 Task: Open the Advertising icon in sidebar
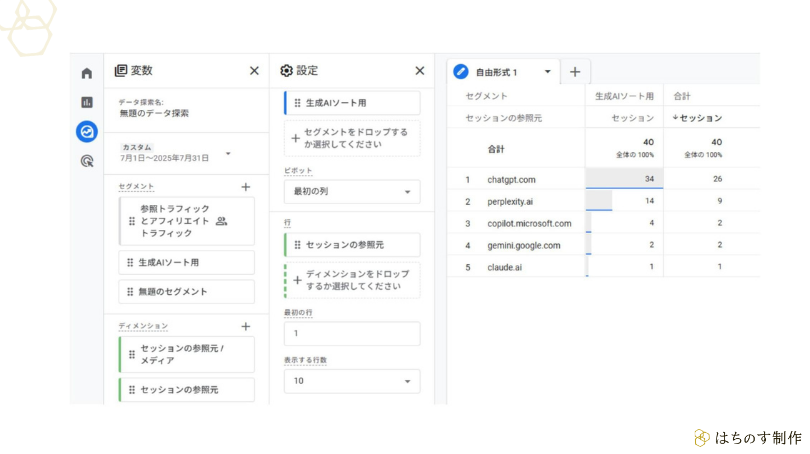point(87,161)
